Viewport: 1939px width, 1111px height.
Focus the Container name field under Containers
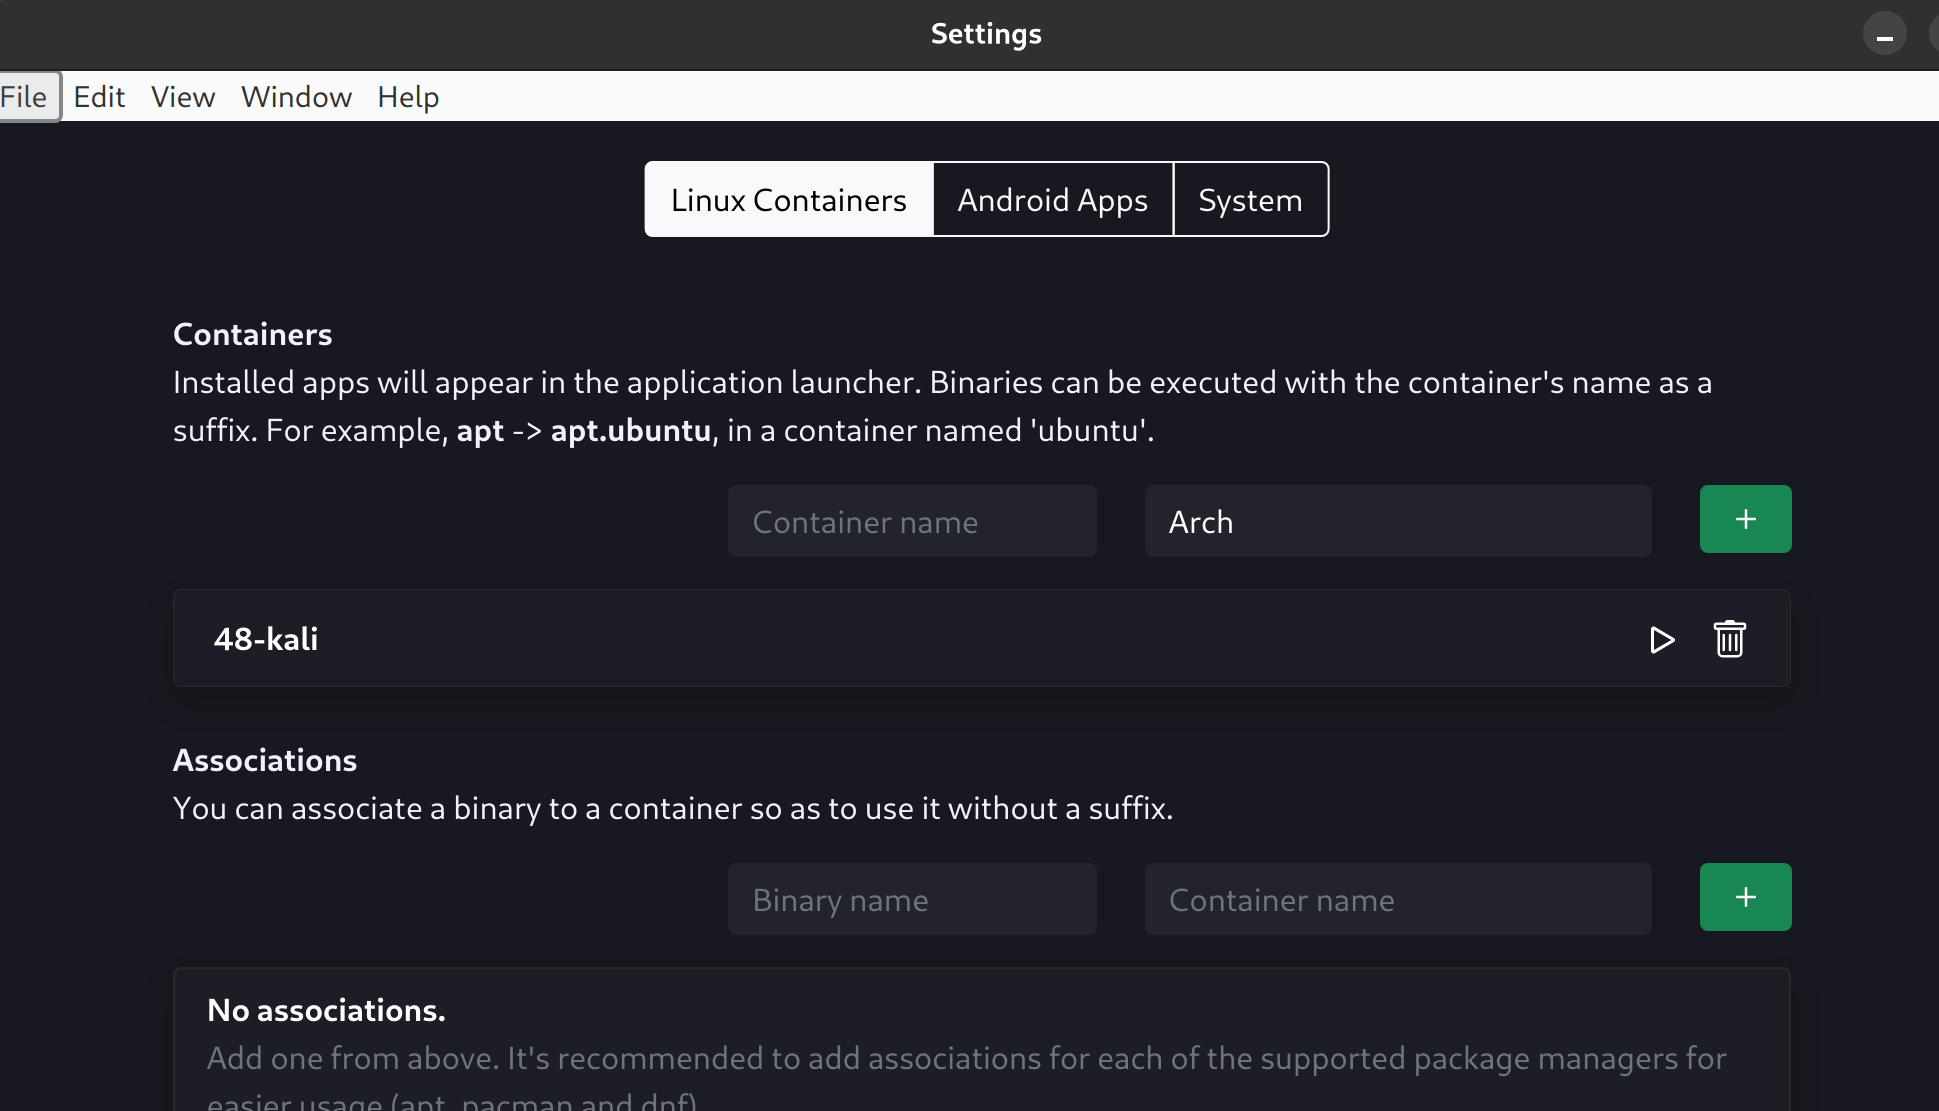coord(912,522)
